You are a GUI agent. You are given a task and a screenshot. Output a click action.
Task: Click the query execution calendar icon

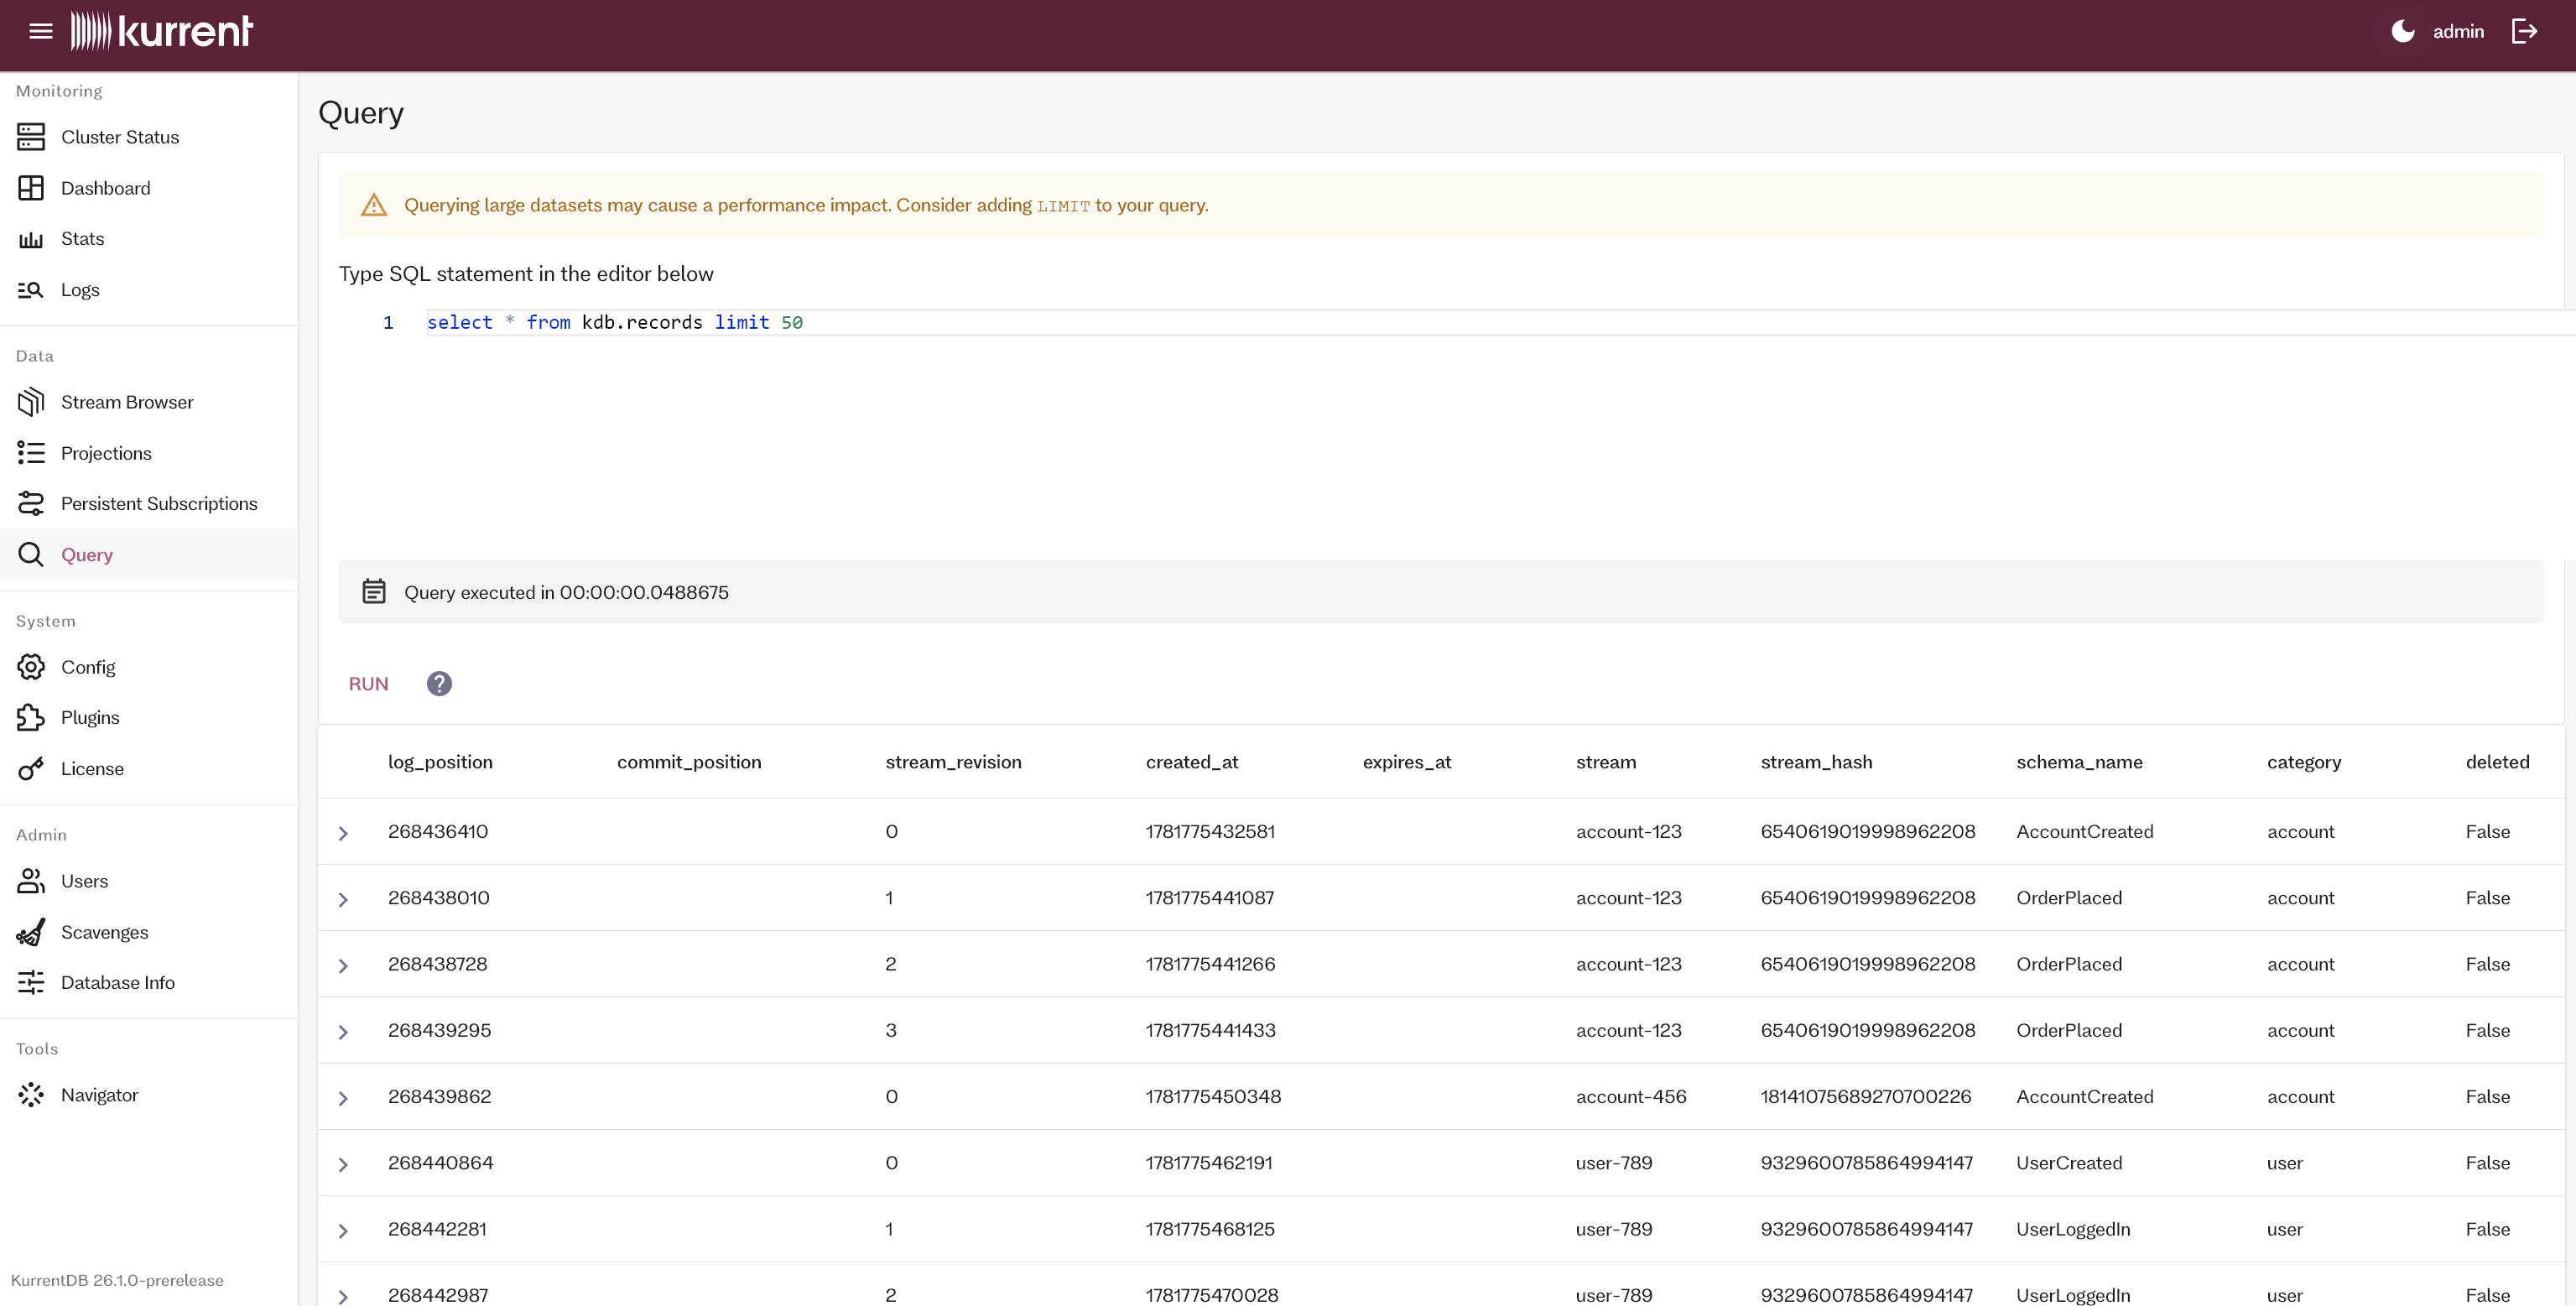pyautogui.click(x=374, y=592)
